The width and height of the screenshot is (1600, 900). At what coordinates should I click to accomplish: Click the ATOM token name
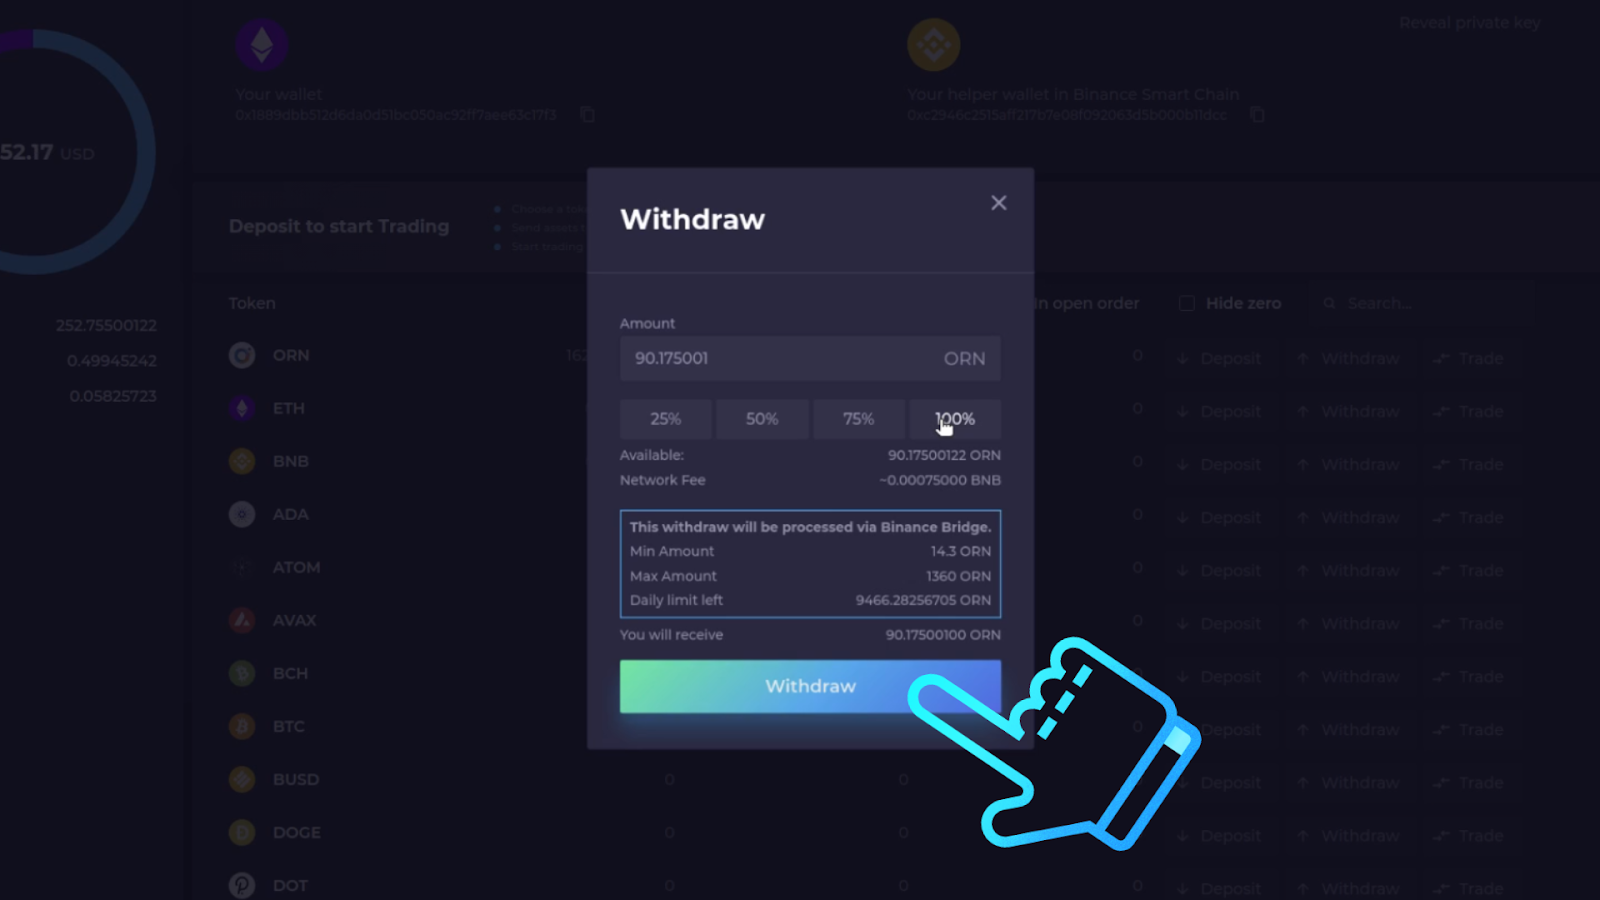tap(297, 567)
